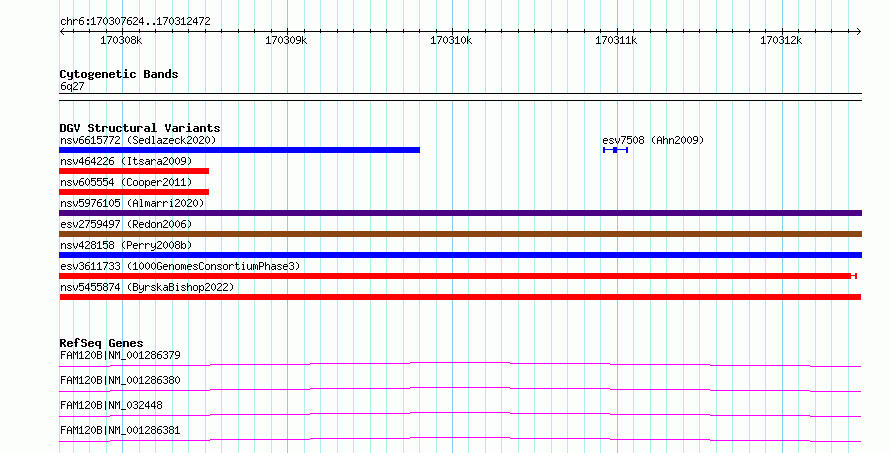890x453 pixels.
Task: Select the FAM120B NM_001286381 transcript line
Action: pos(460,439)
